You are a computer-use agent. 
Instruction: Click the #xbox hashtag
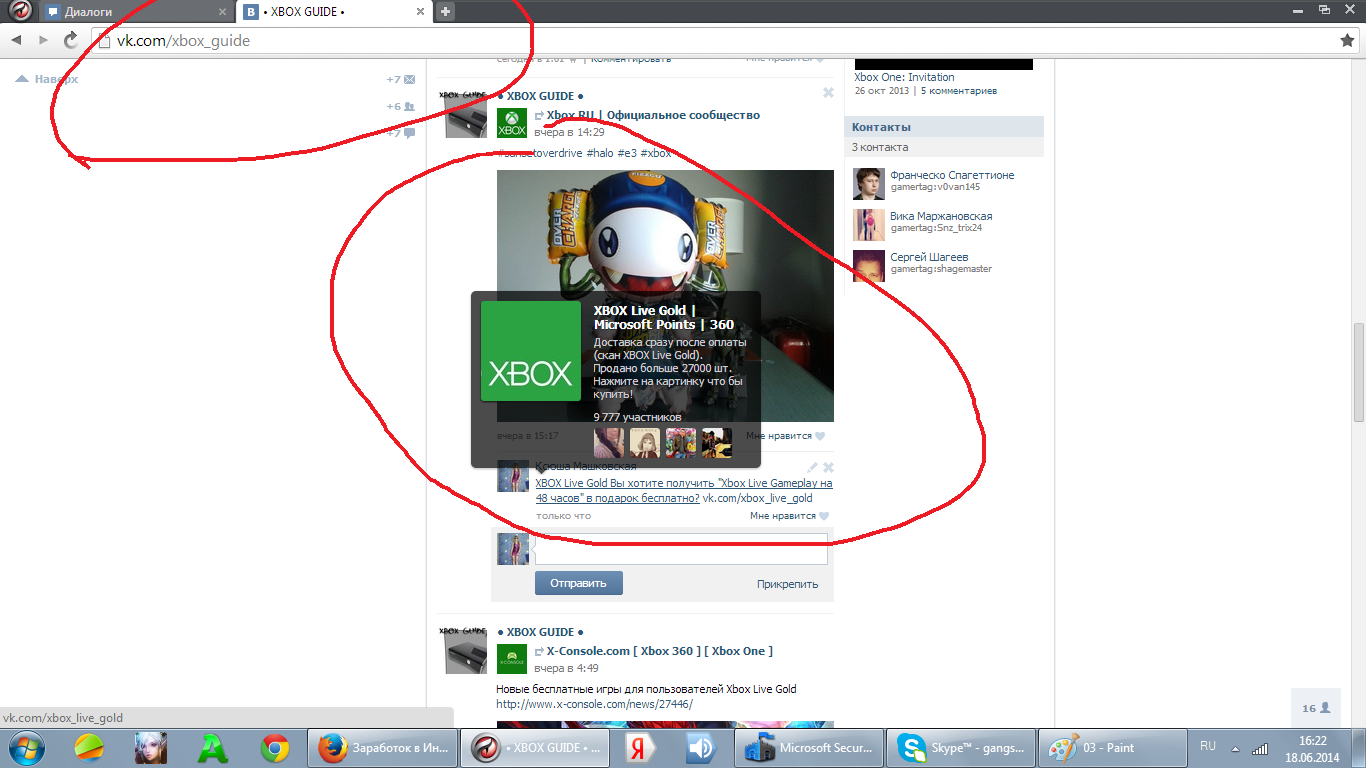click(x=656, y=153)
